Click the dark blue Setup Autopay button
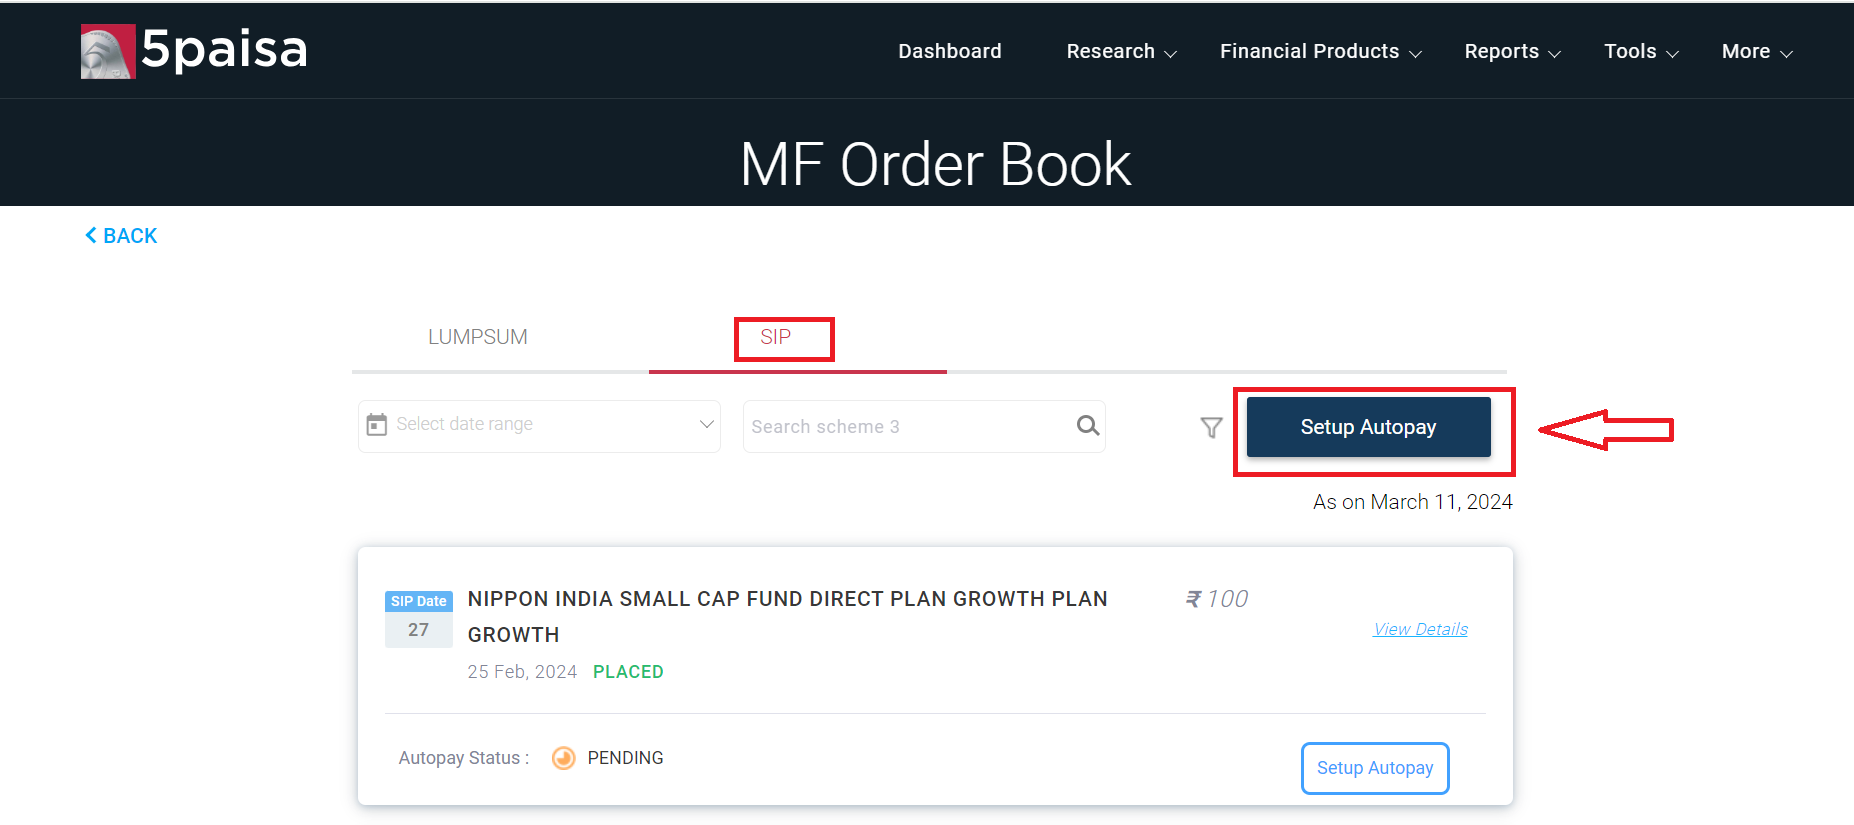This screenshot has height=825, width=1854. point(1368,427)
